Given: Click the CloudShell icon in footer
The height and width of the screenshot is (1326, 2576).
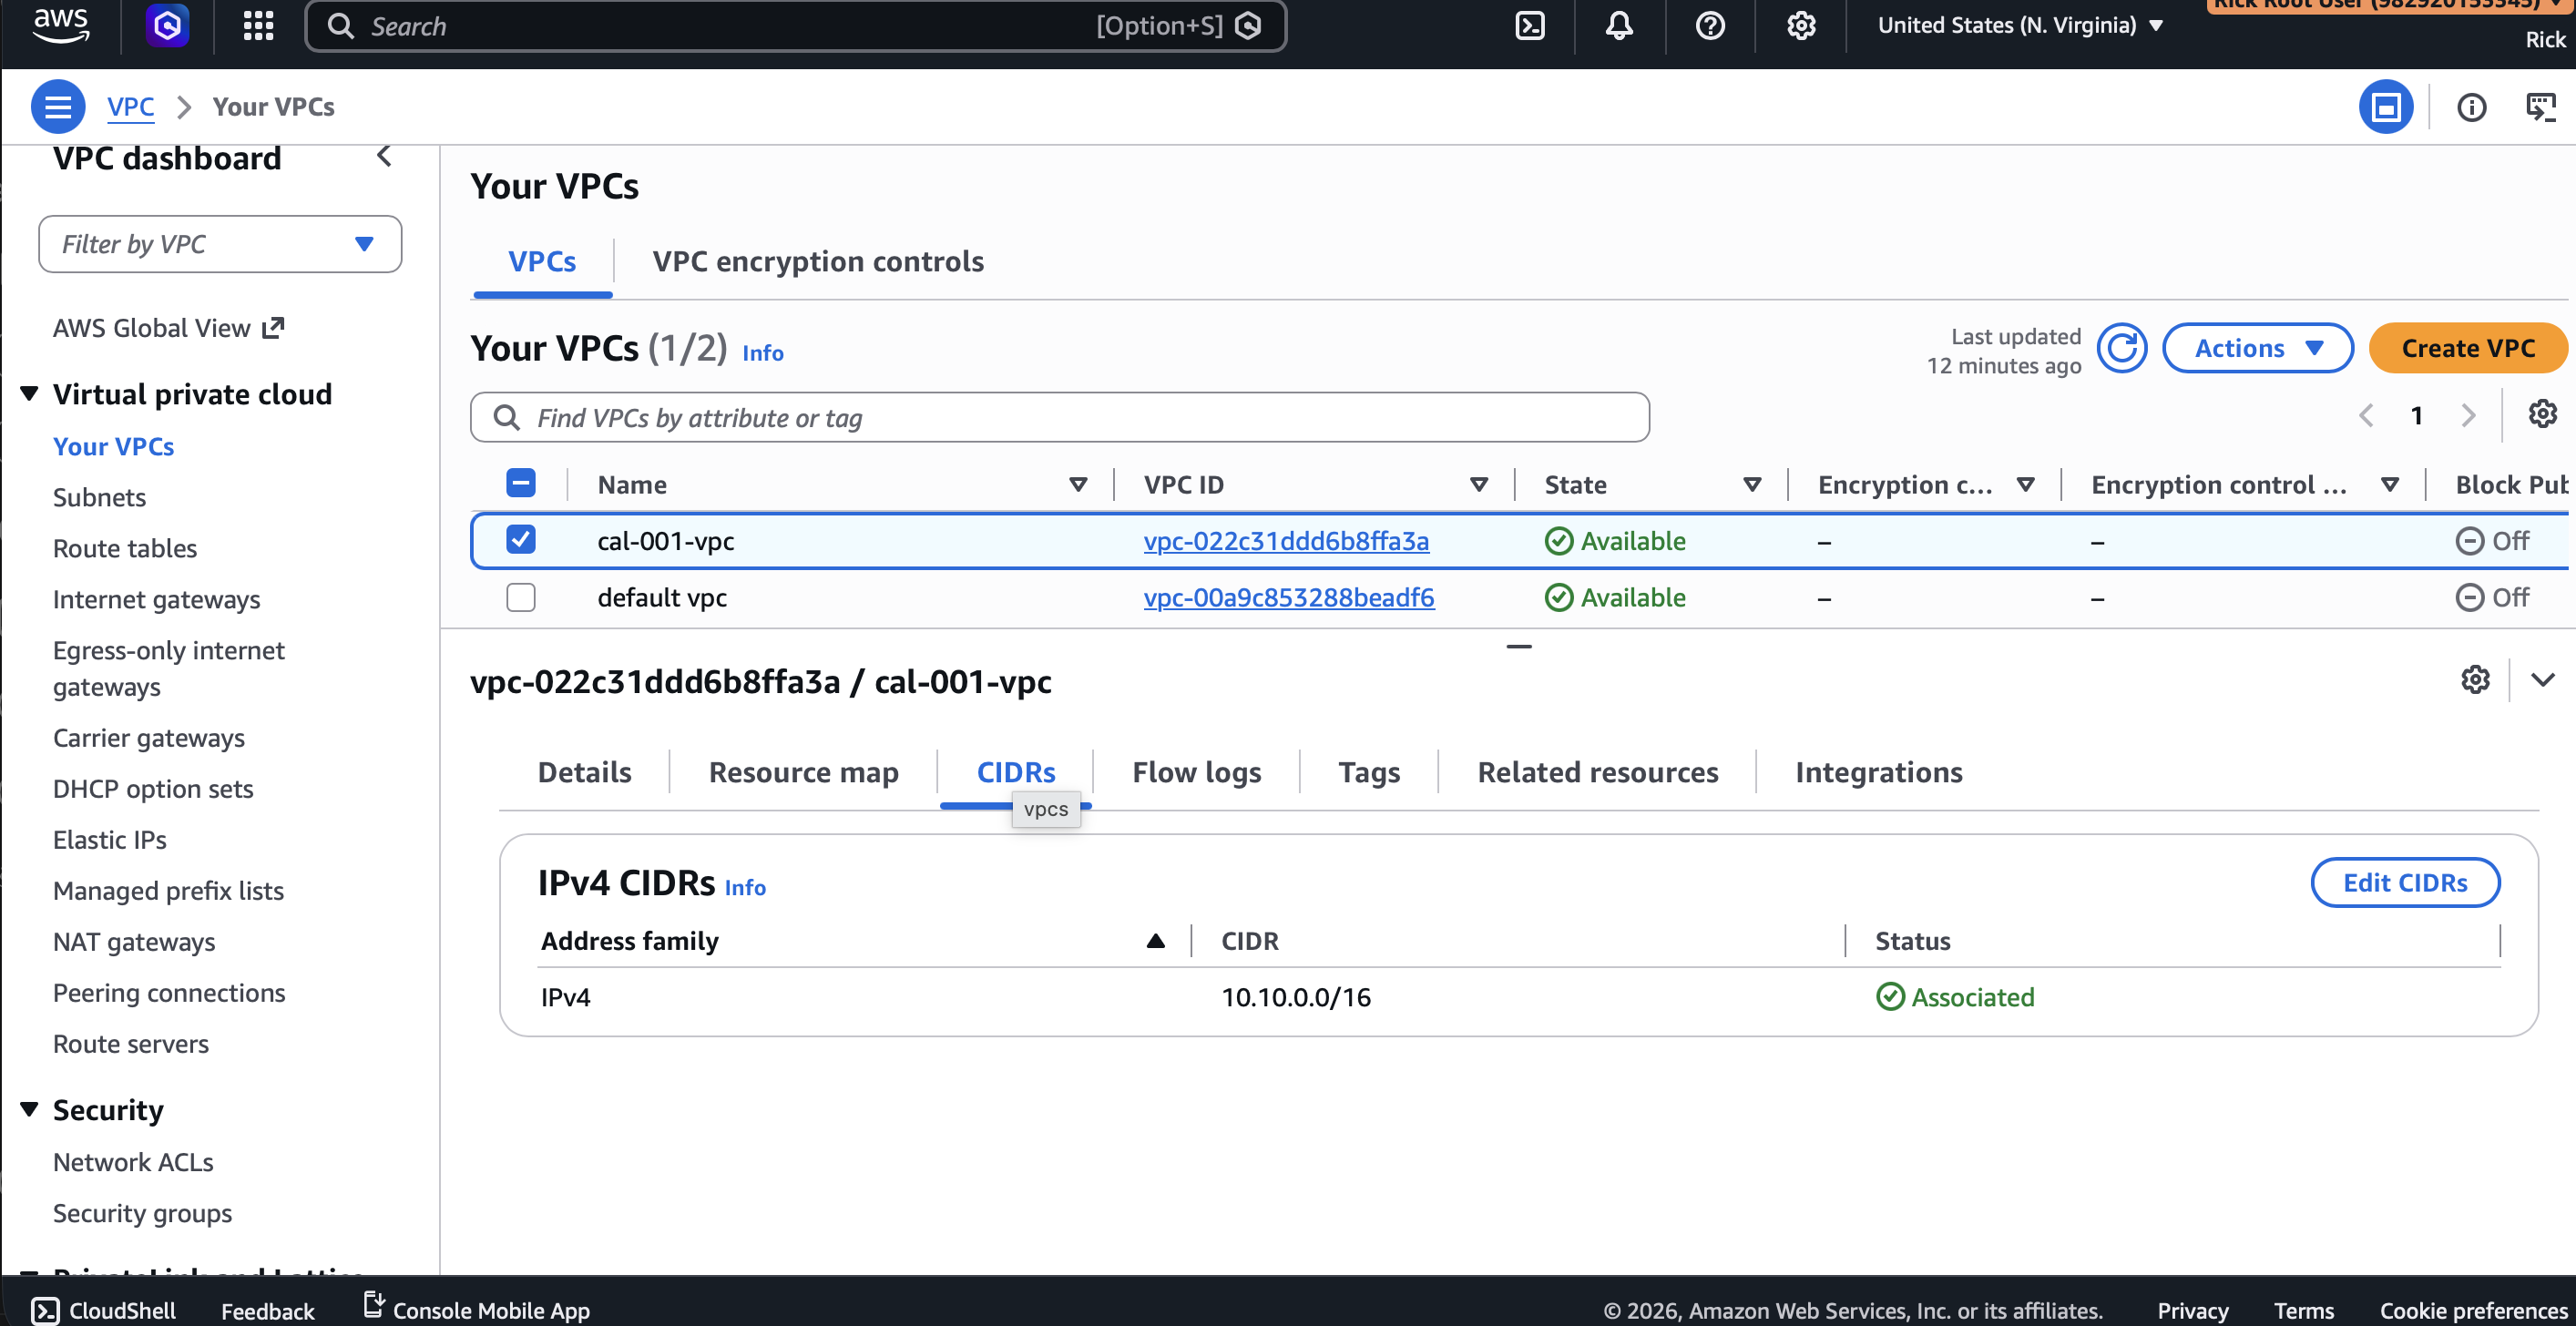Looking at the screenshot, I should pyautogui.click(x=45, y=1310).
